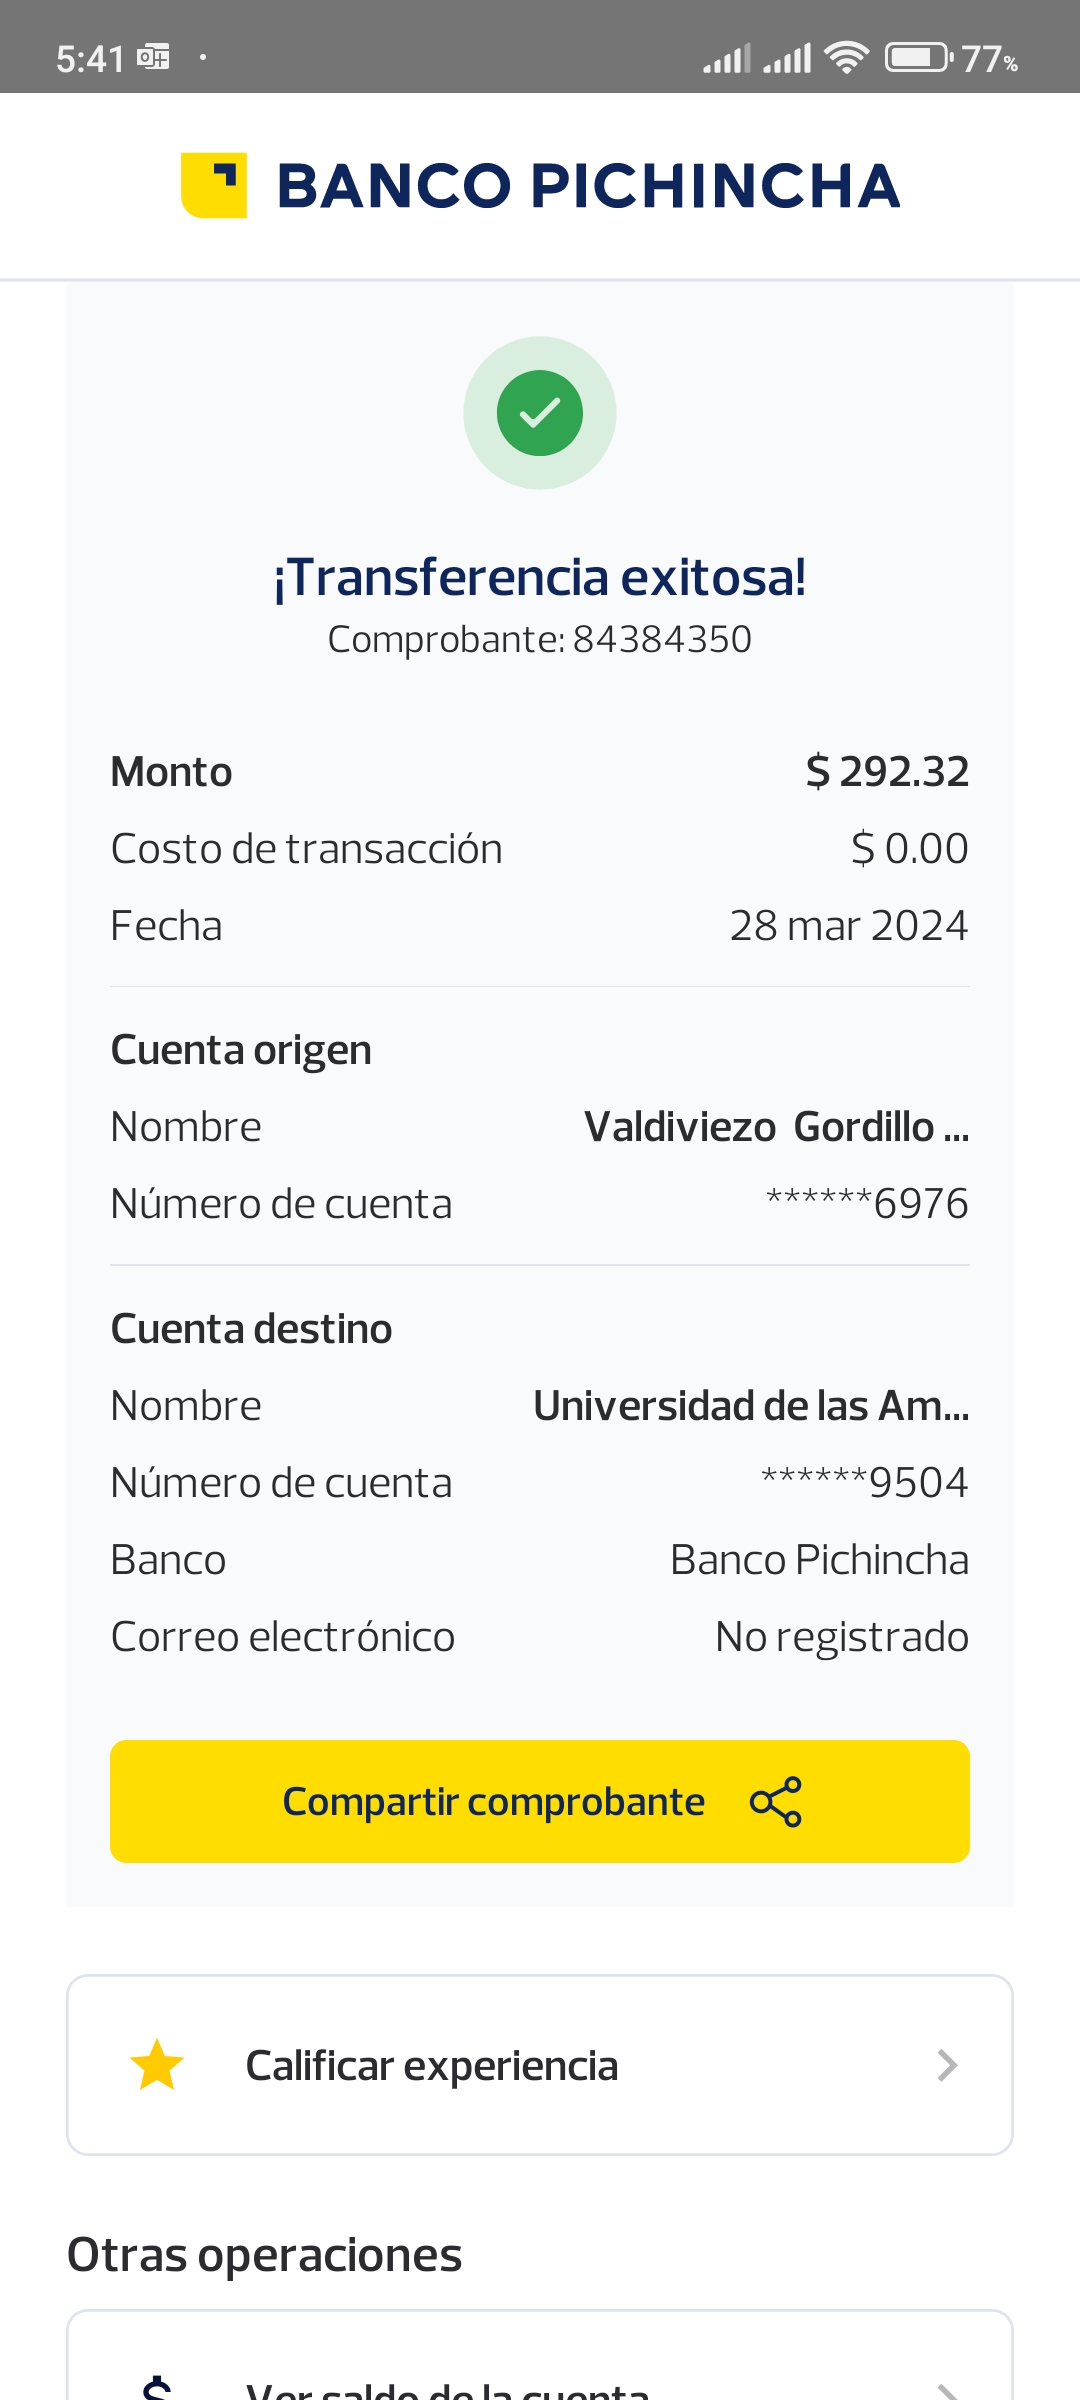Click the share icon on yellow button
This screenshot has width=1080, height=2400.
(776, 1802)
